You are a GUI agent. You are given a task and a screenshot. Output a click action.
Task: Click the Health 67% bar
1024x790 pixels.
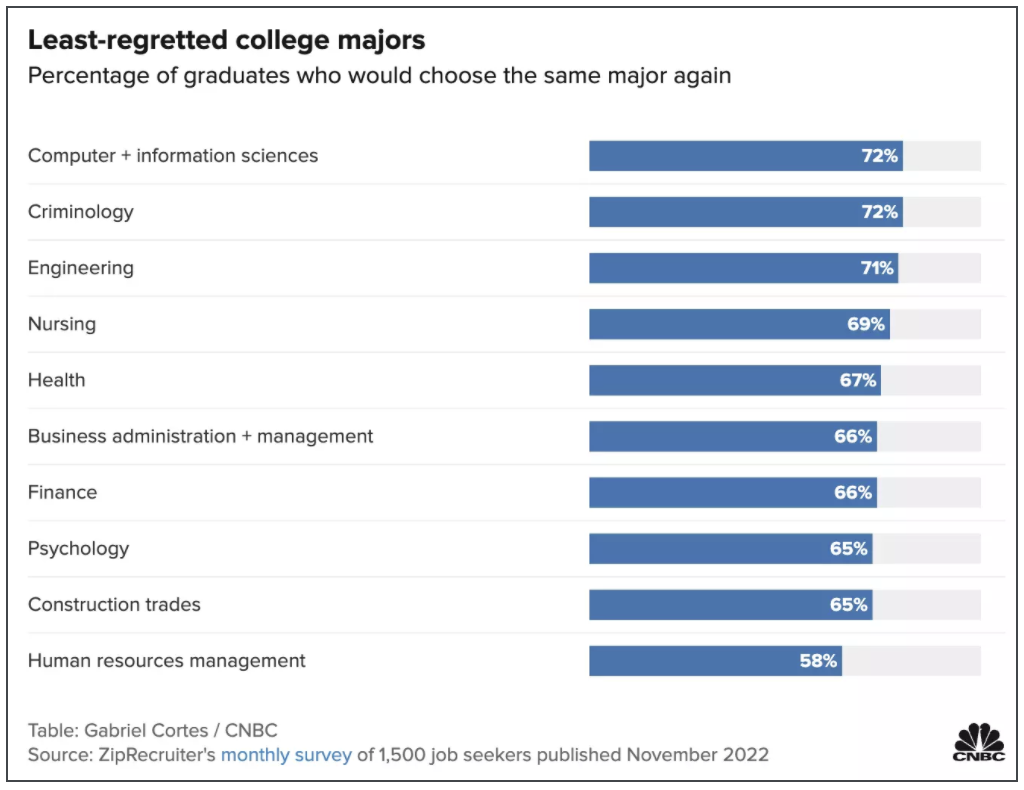pyautogui.click(x=734, y=380)
